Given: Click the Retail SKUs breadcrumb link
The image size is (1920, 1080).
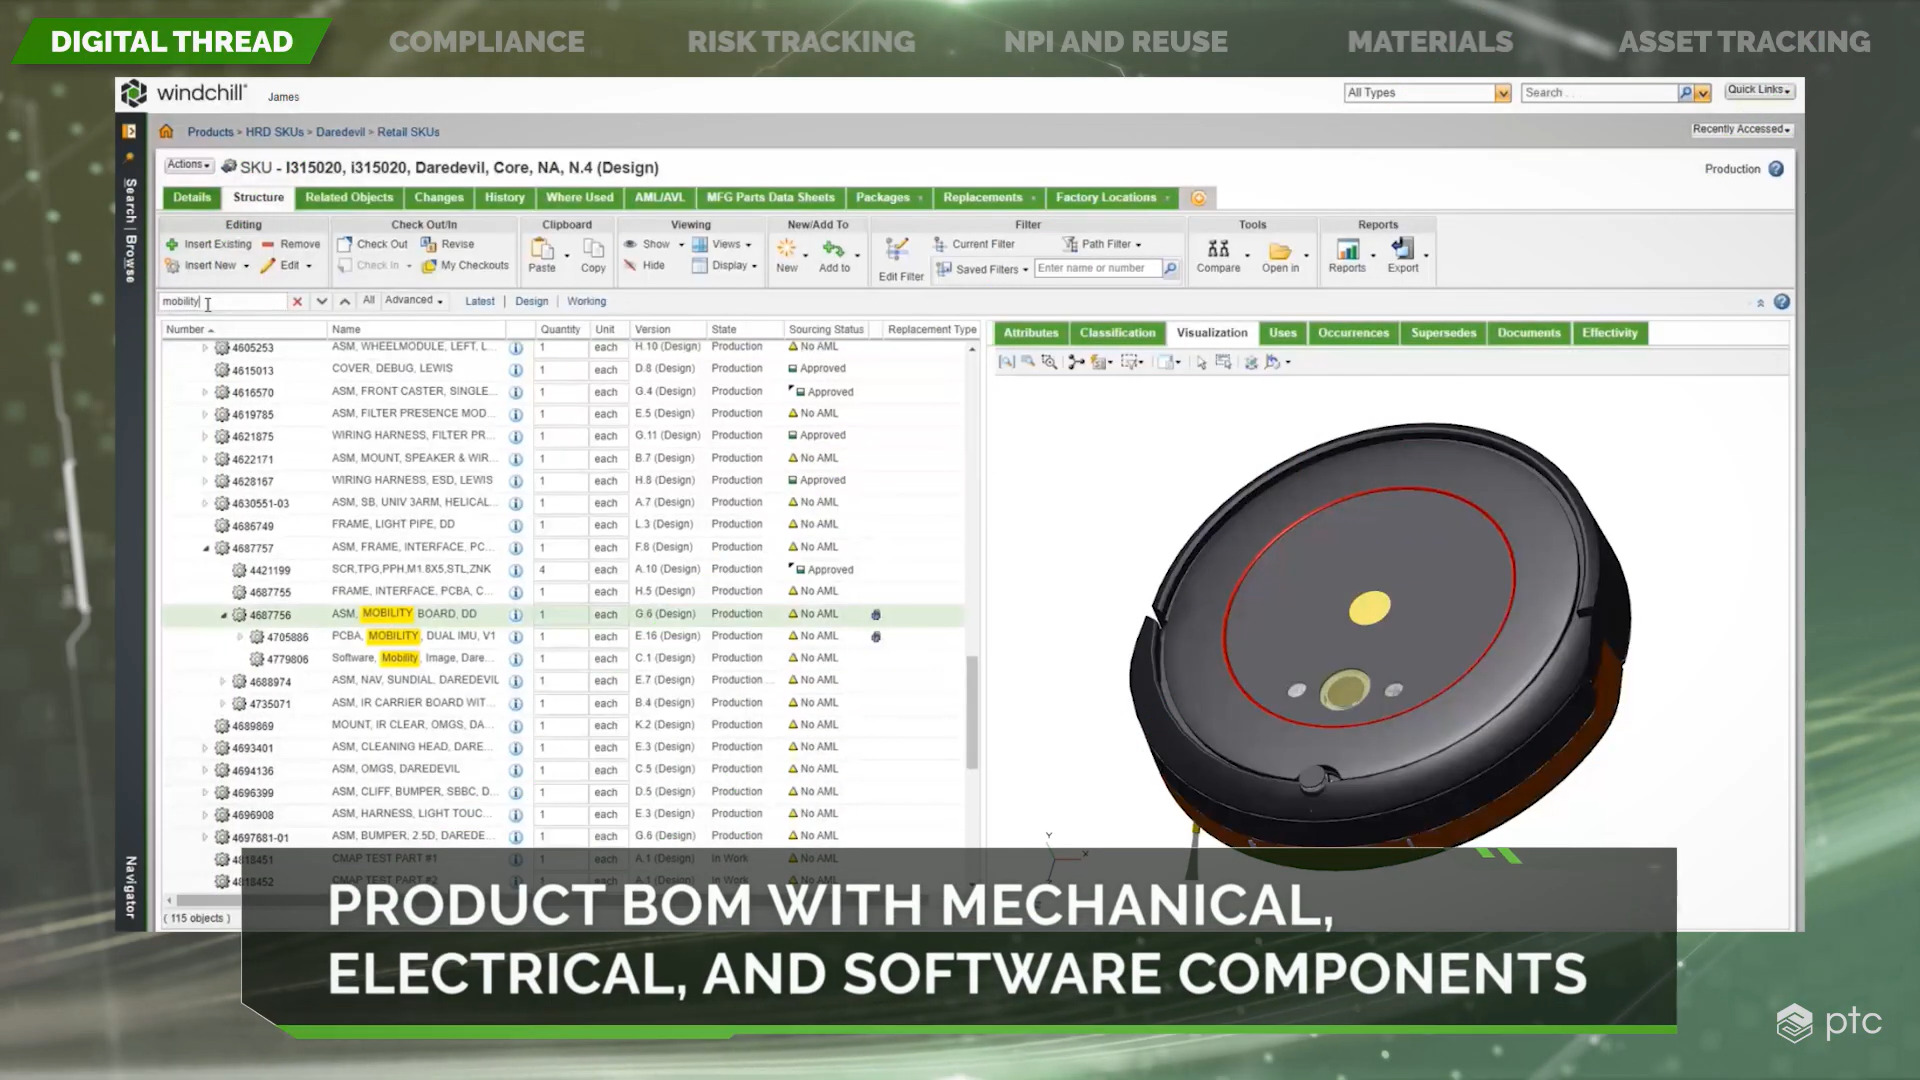Looking at the screenshot, I should pos(408,132).
